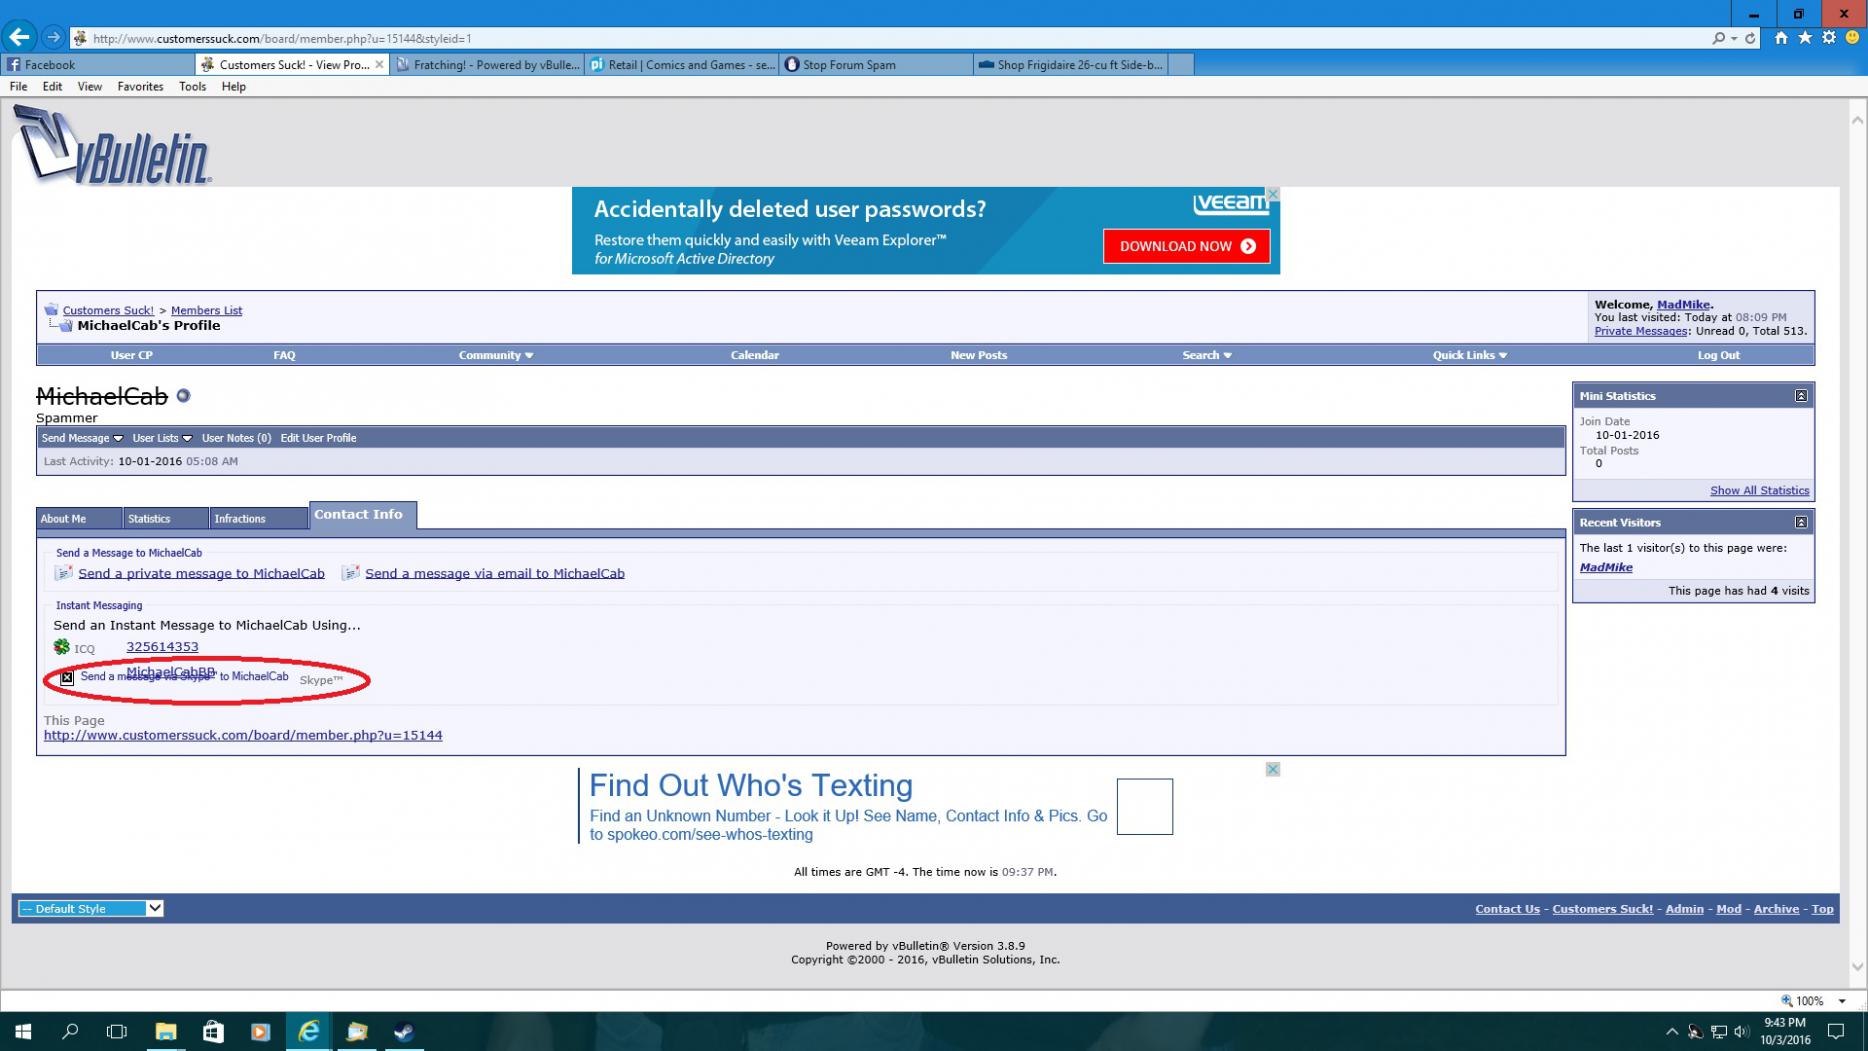Click the browser home icon
Viewport: 1868px width, 1051px height.
tap(1780, 38)
